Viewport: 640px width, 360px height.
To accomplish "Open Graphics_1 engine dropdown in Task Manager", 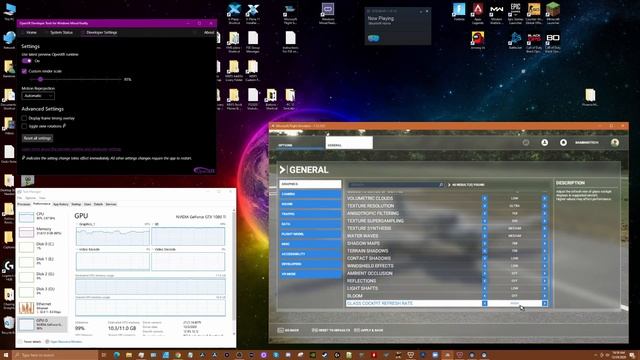I will point(86,224).
